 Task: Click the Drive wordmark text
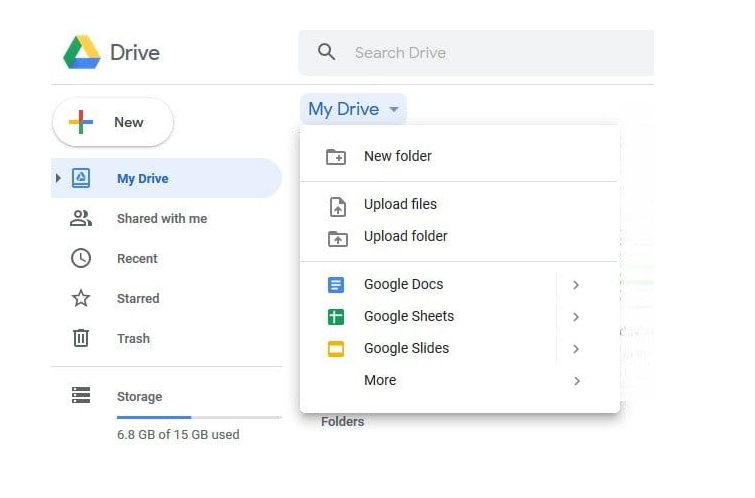click(135, 52)
